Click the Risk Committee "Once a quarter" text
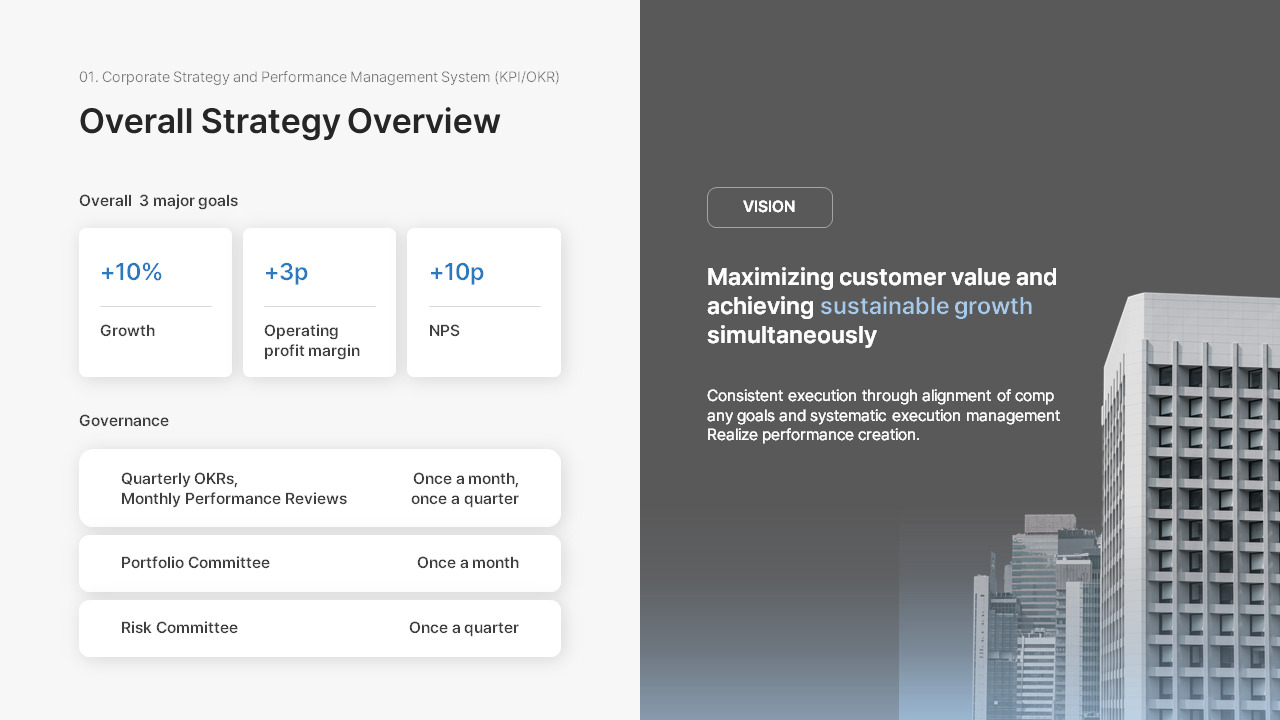The height and width of the screenshot is (720, 1280). click(463, 628)
